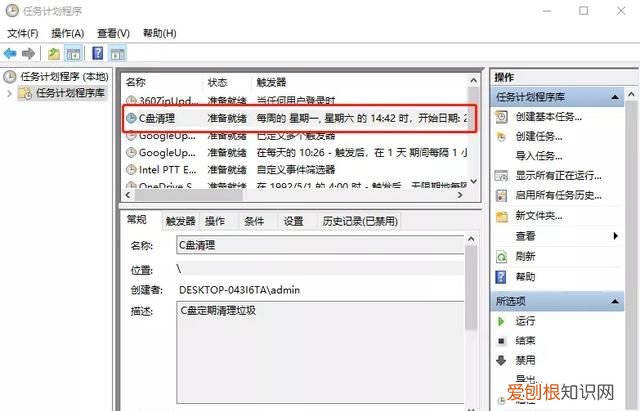Click the clock icon of Intel PTT task
640x411 pixels.
[131, 169]
